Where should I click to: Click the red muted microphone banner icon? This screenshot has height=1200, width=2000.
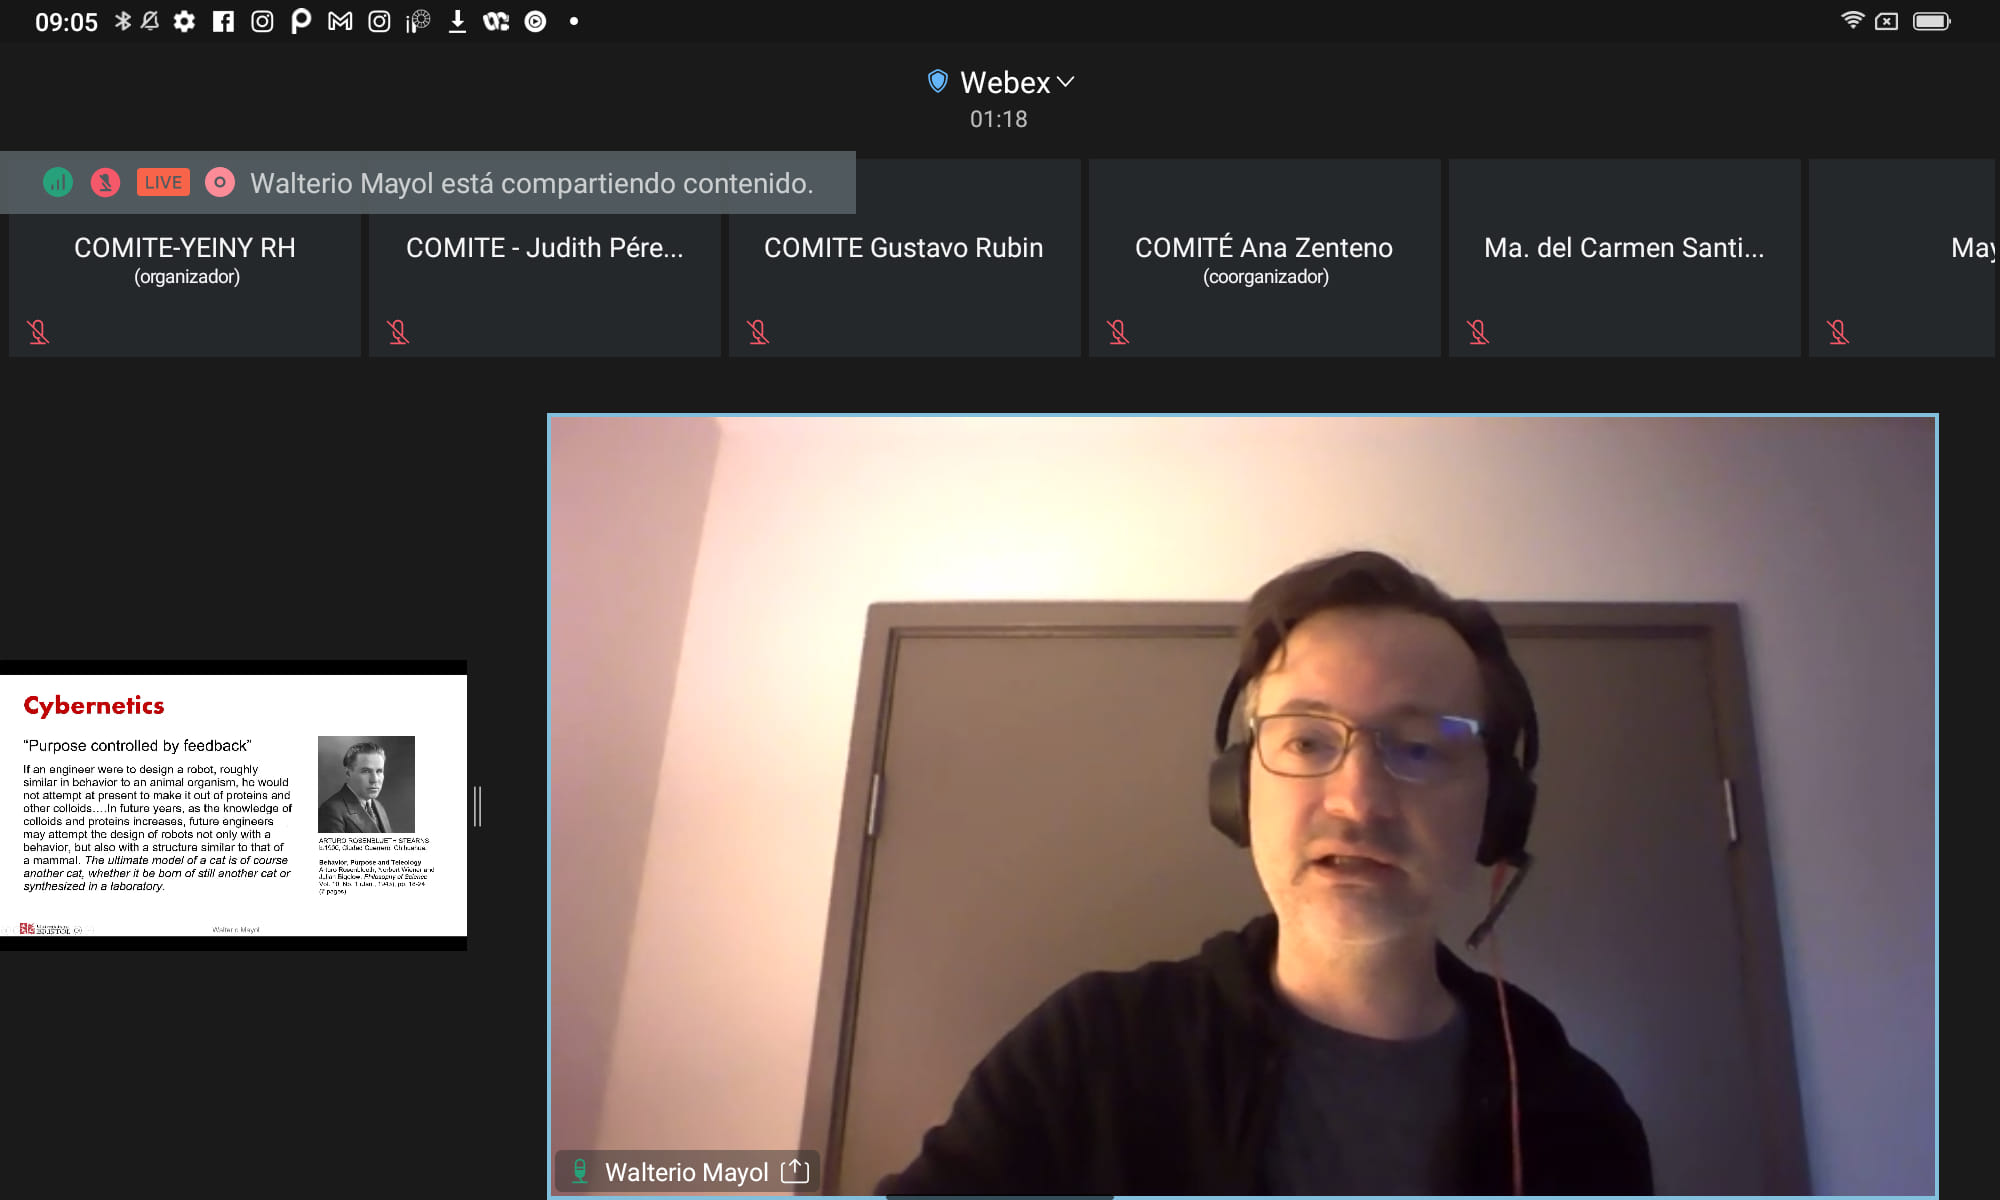(x=105, y=182)
